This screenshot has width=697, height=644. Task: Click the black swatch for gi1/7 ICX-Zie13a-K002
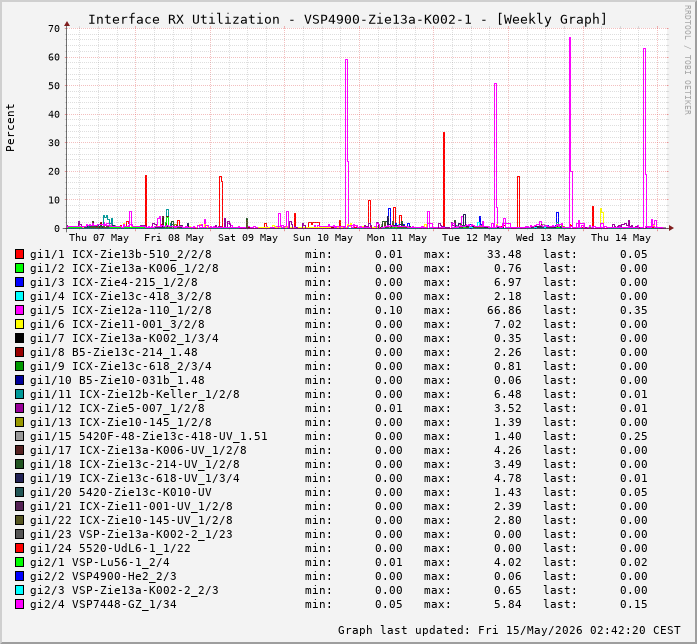click(19, 338)
